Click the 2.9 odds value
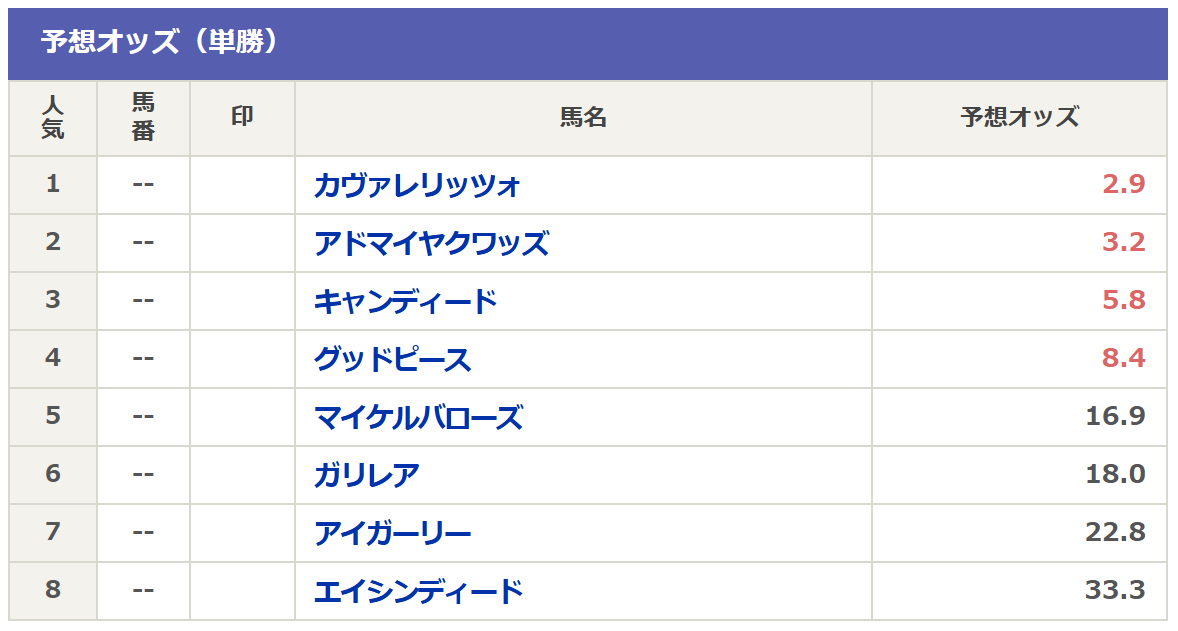The height and width of the screenshot is (631, 1178). 1123,185
